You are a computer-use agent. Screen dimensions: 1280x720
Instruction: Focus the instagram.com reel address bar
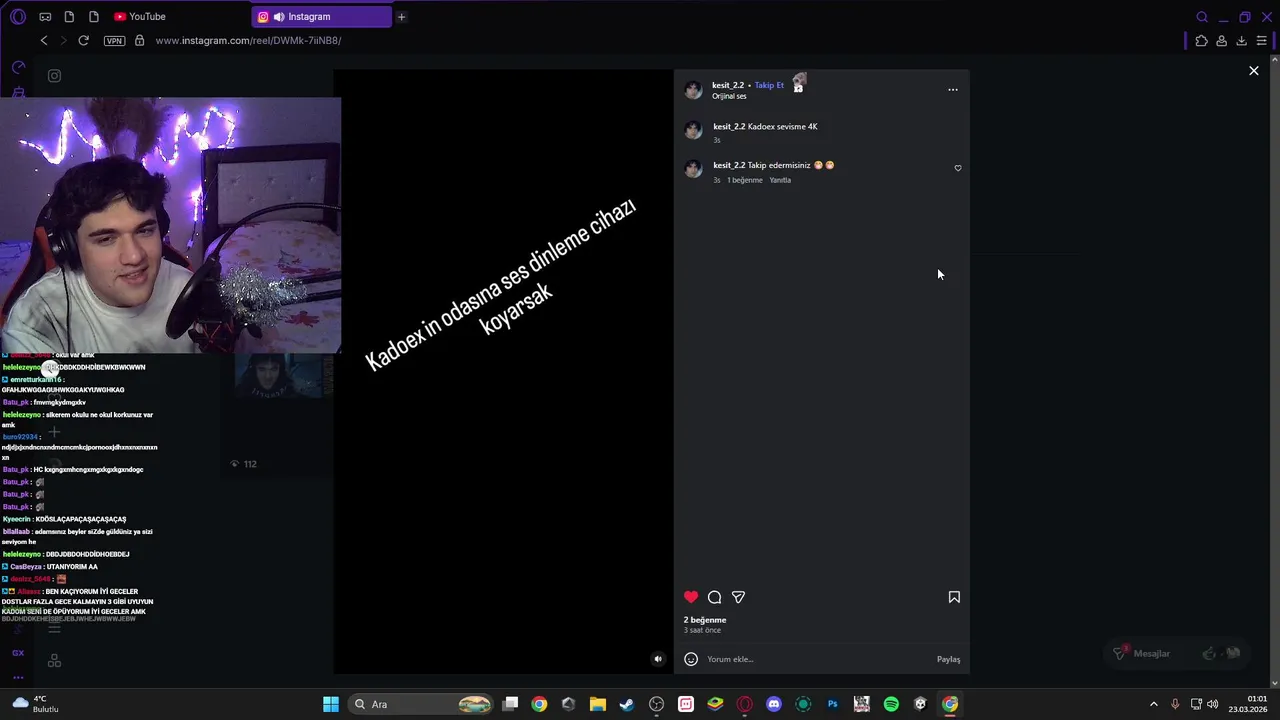pos(248,40)
